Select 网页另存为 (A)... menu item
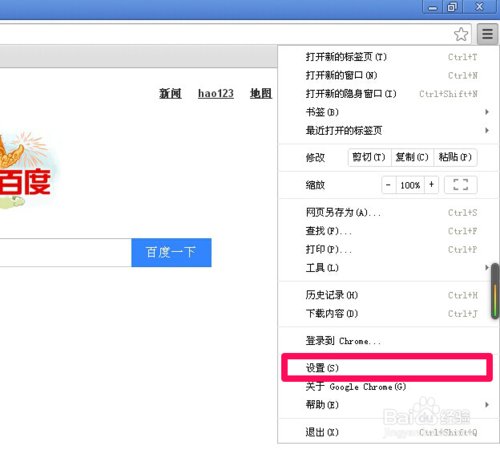500x450 pixels. coord(388,212)
